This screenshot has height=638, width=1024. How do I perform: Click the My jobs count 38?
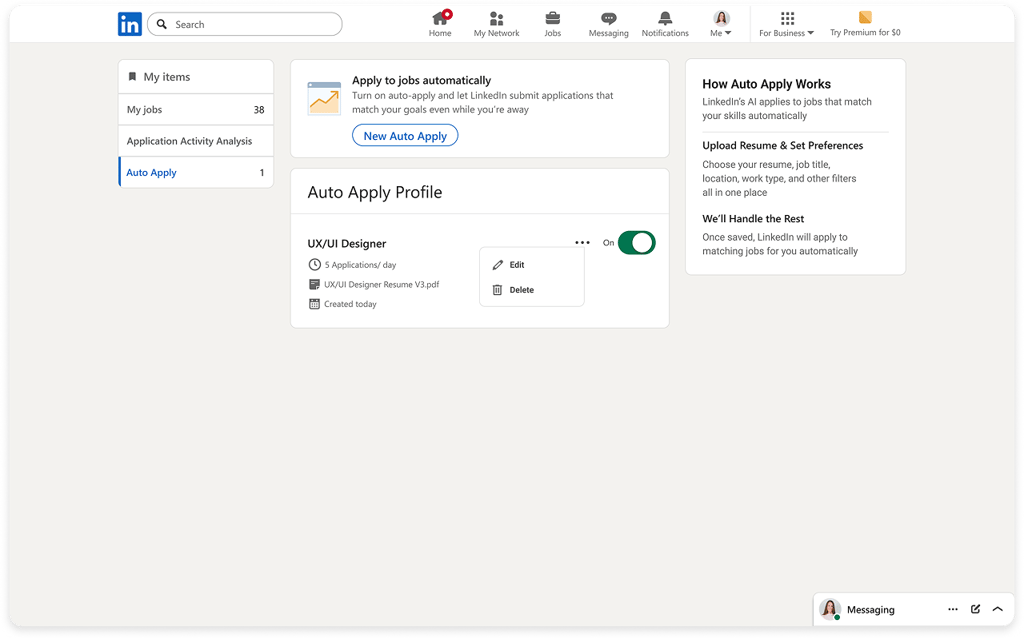point(259,110)
